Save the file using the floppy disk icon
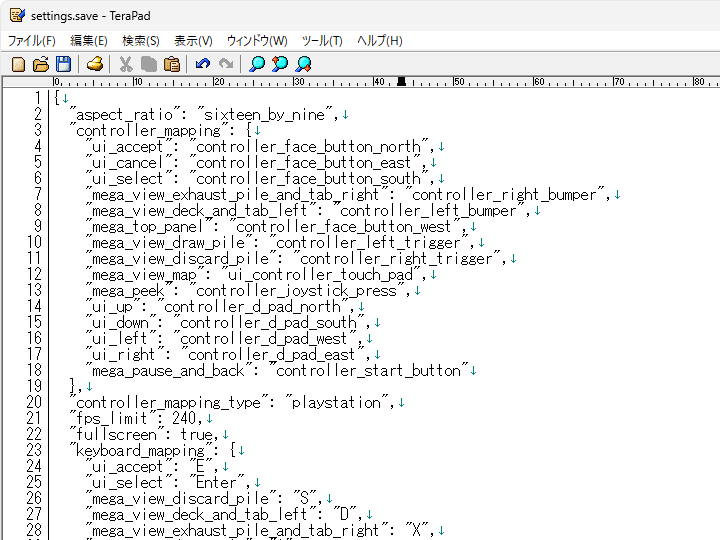The image size is (720, 540). (x=63, y=64)
